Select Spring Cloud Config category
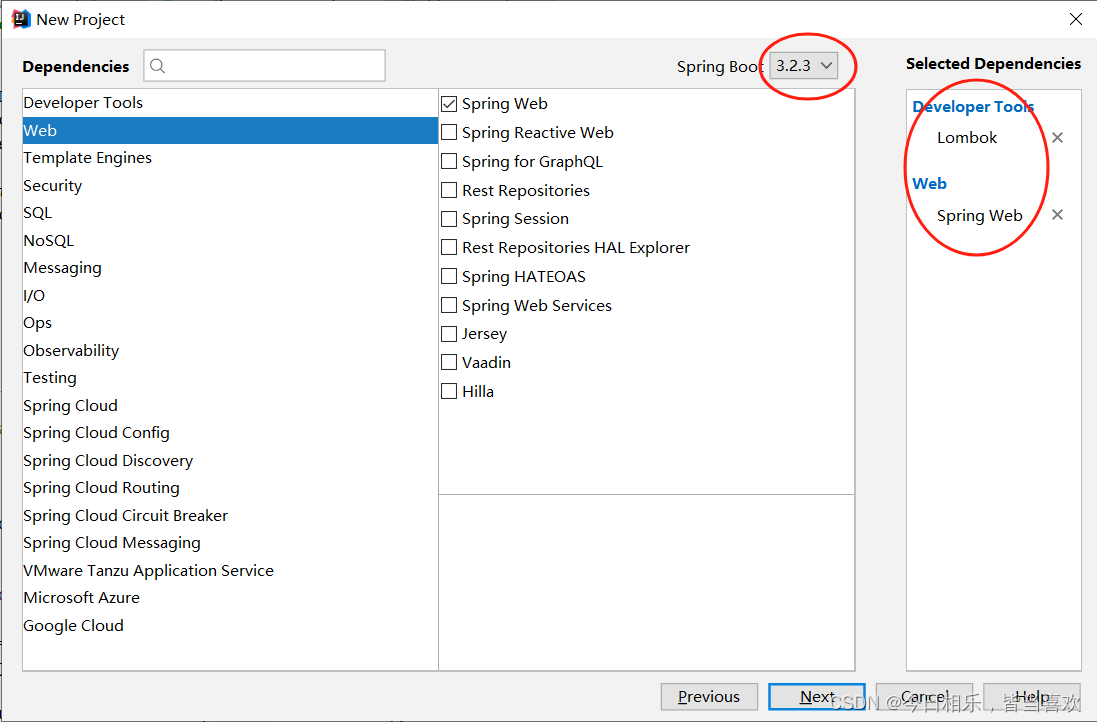 click(x=230, y=433)
